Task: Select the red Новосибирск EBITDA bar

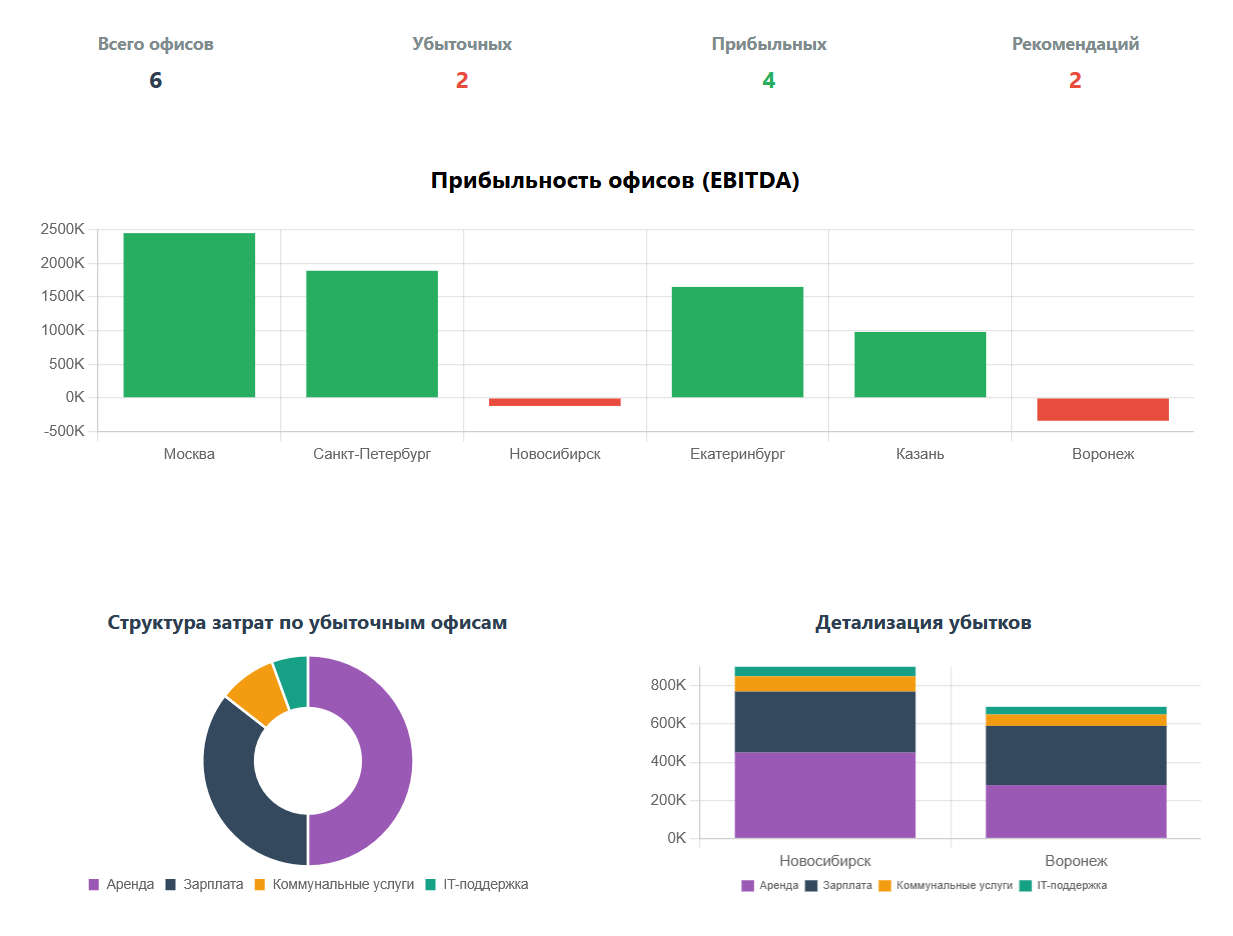Action: click(554, 402)
